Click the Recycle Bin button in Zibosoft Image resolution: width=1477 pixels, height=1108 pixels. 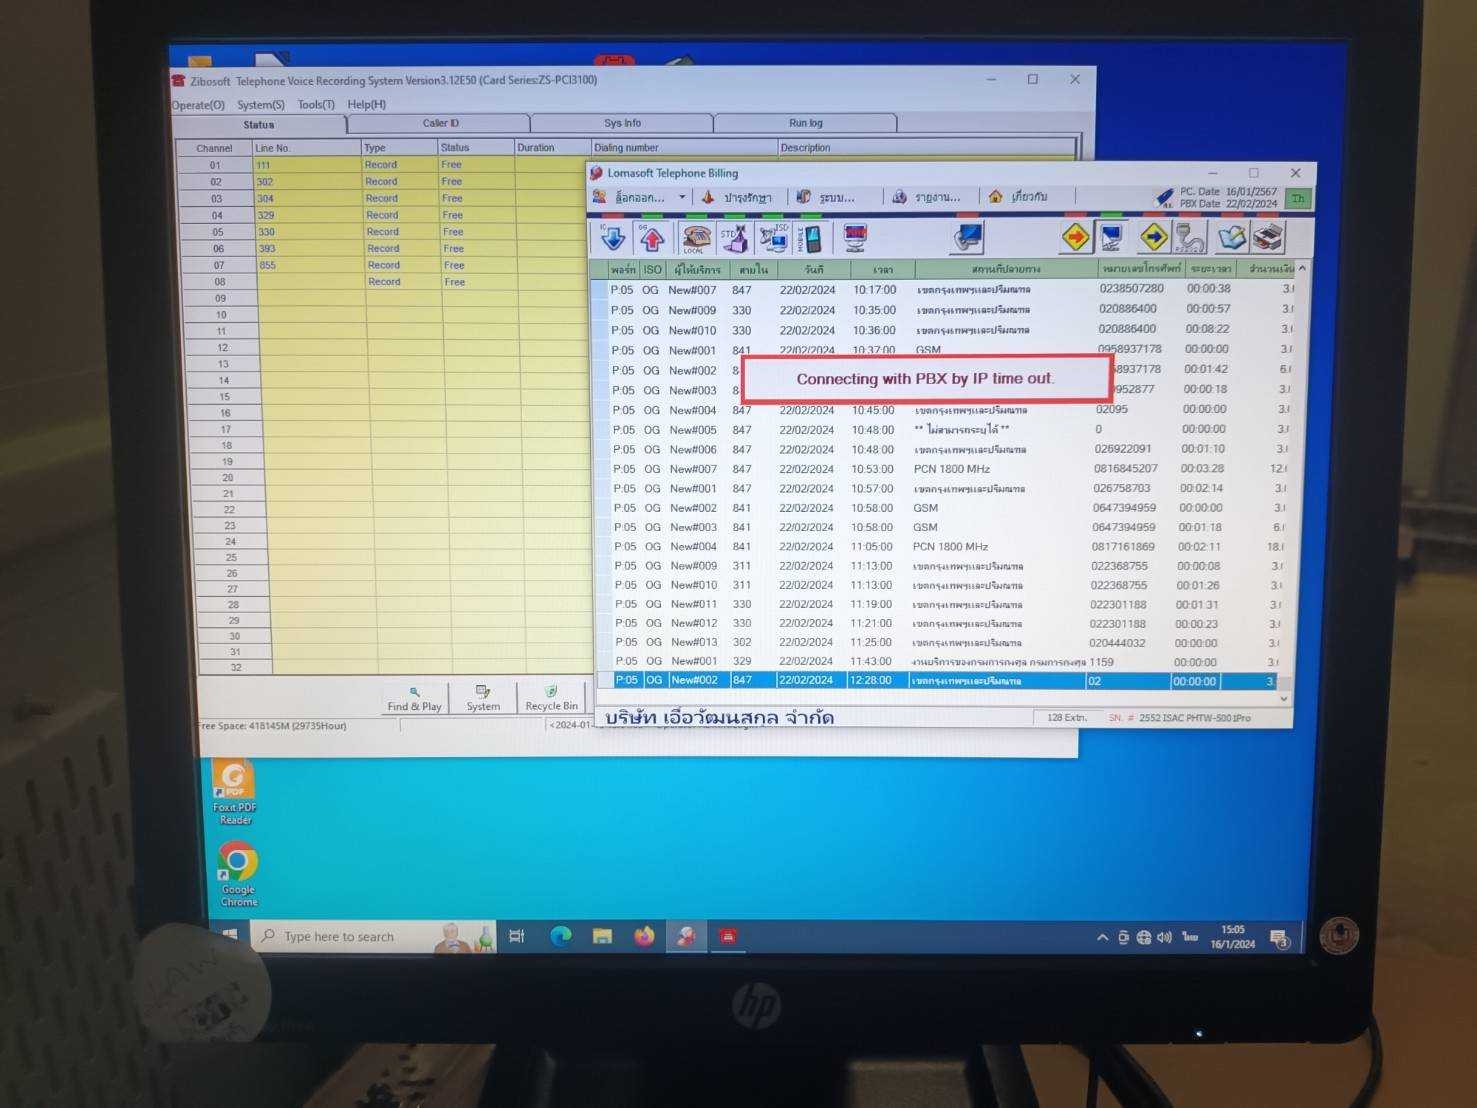(551, 698)
